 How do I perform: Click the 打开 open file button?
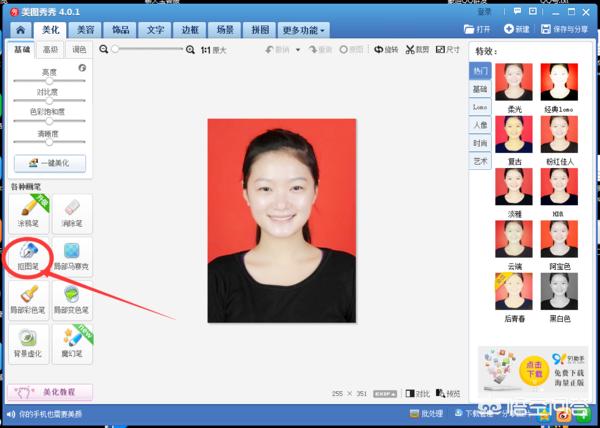(477, 29)
